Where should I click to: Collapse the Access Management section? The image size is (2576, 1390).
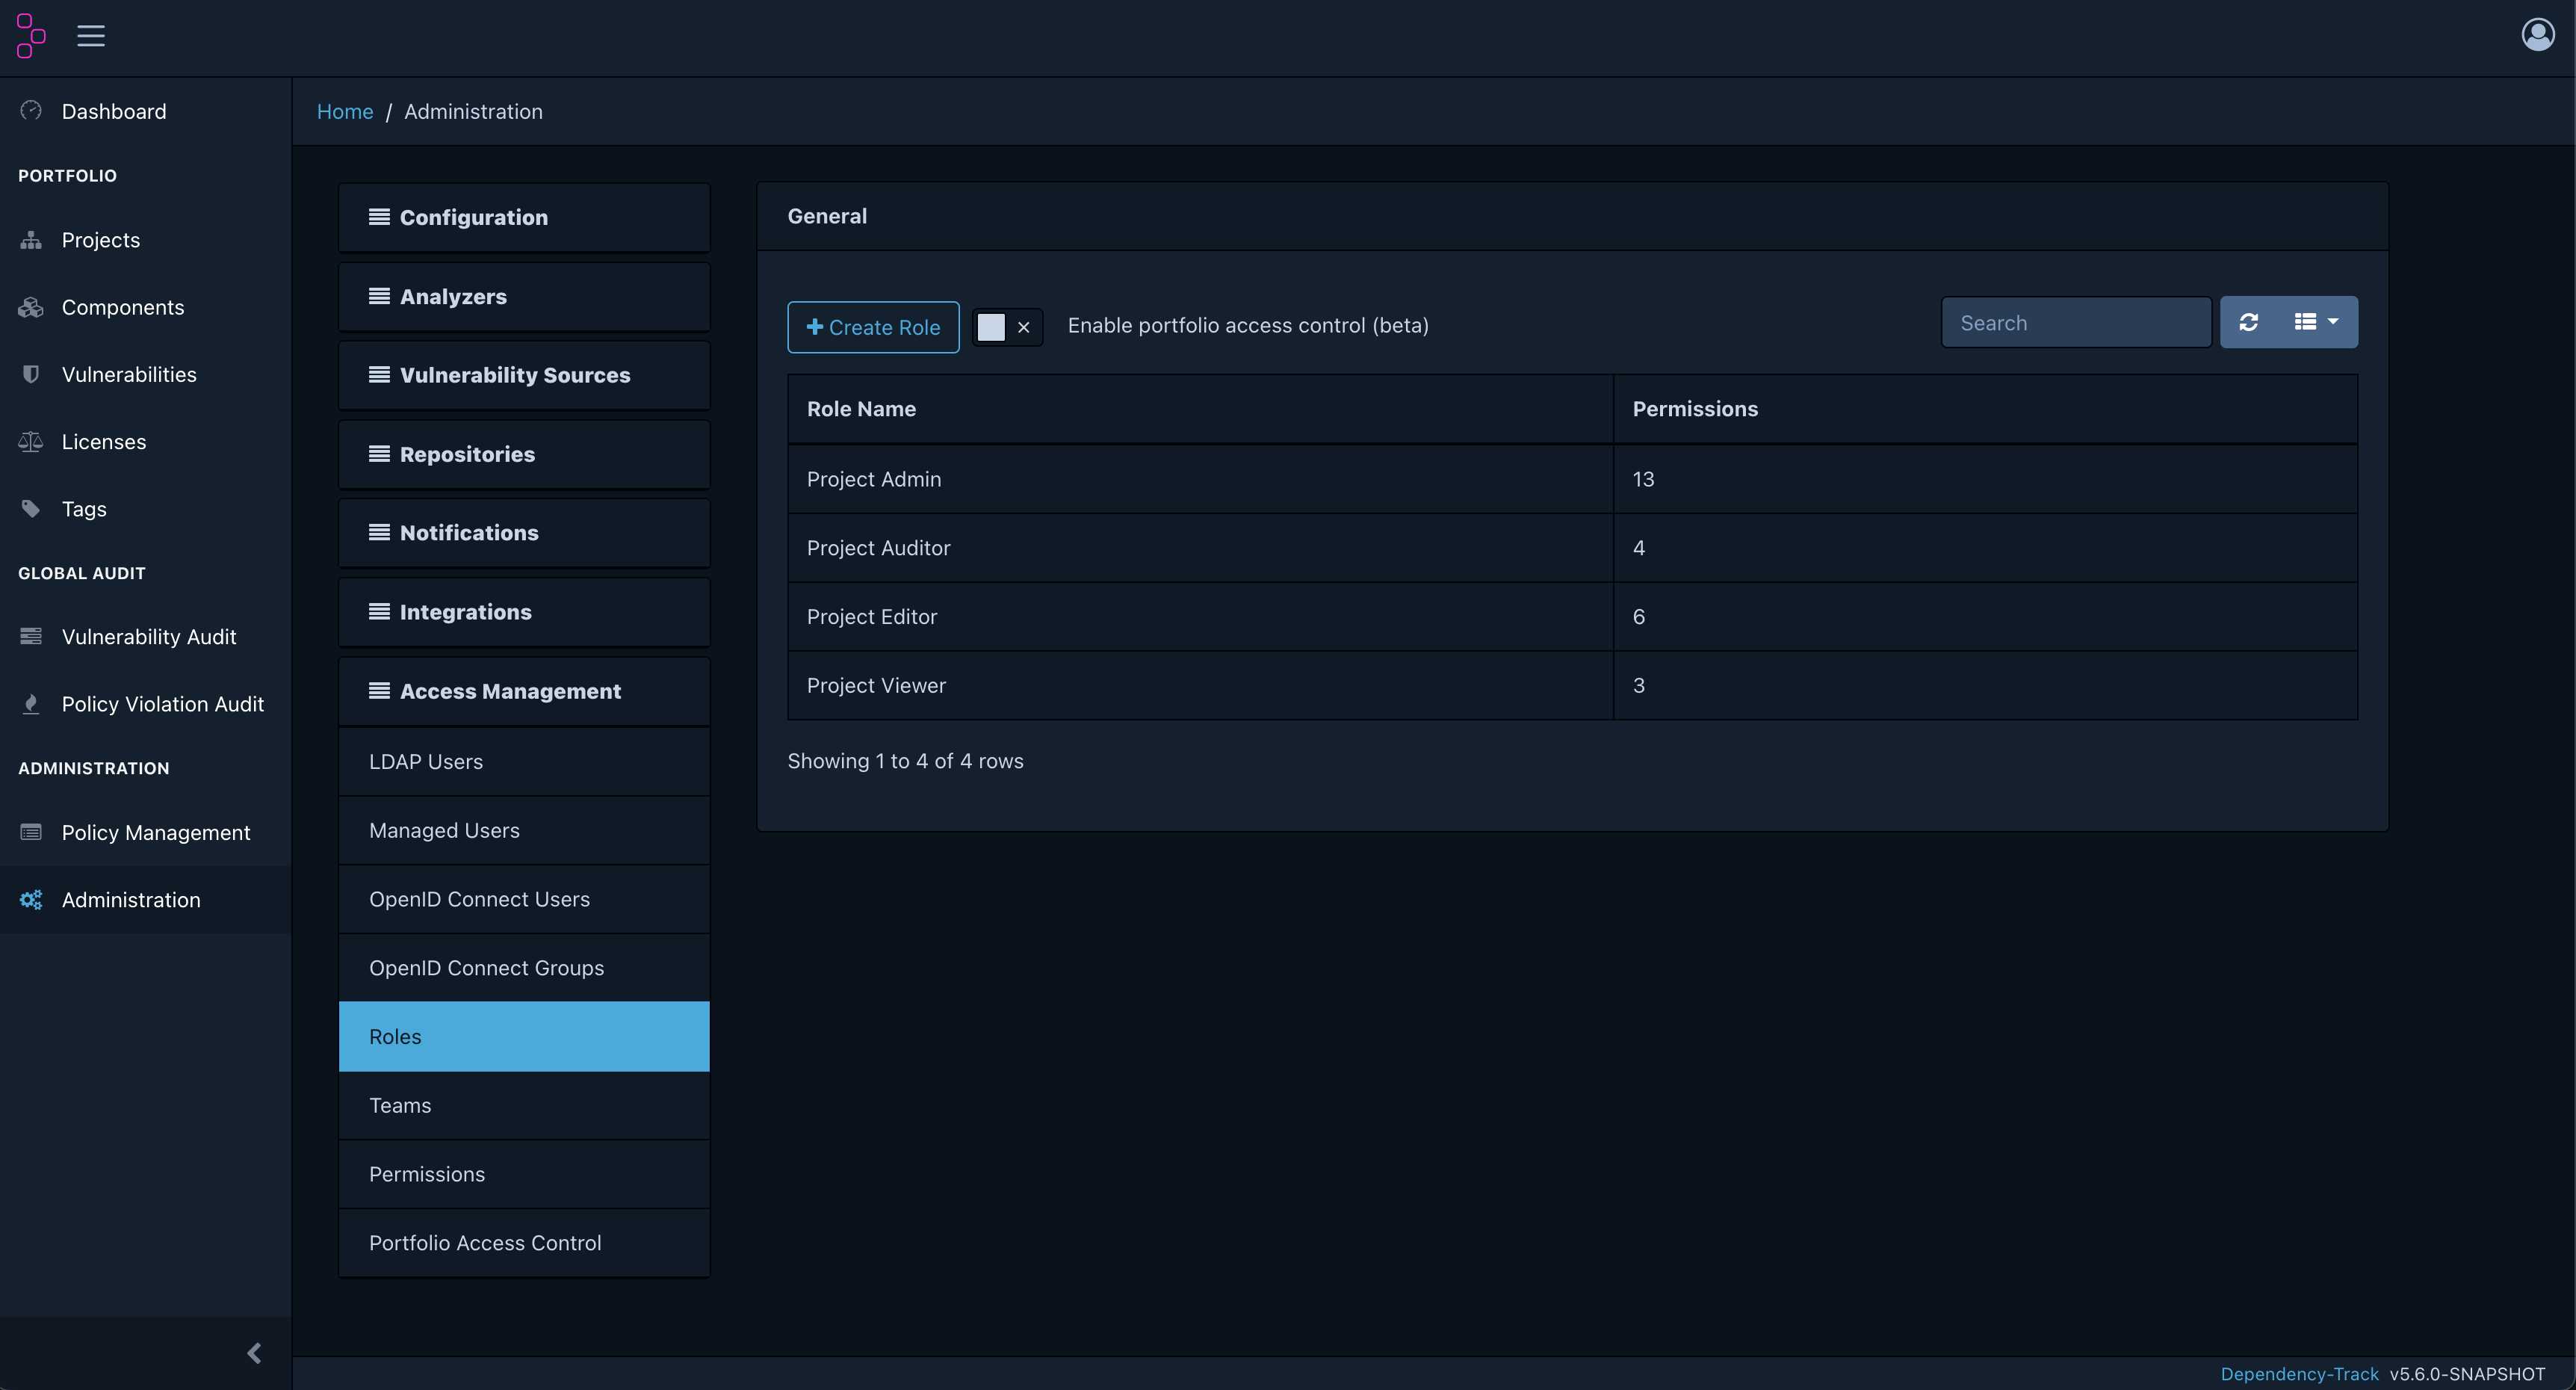[524, 691]
